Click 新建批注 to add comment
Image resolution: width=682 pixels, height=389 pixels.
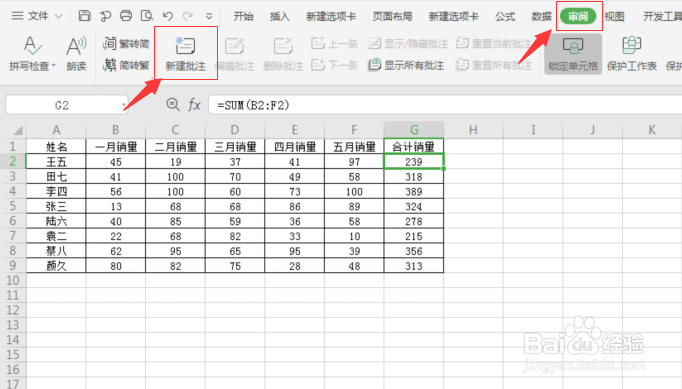tap(186, 54)
